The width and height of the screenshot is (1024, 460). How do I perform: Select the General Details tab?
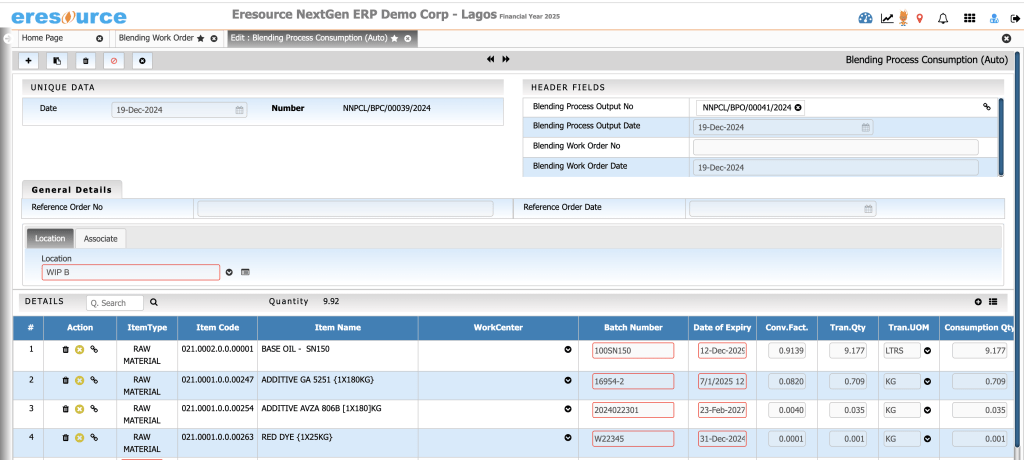pyautogui.click(x=72, y=189)
